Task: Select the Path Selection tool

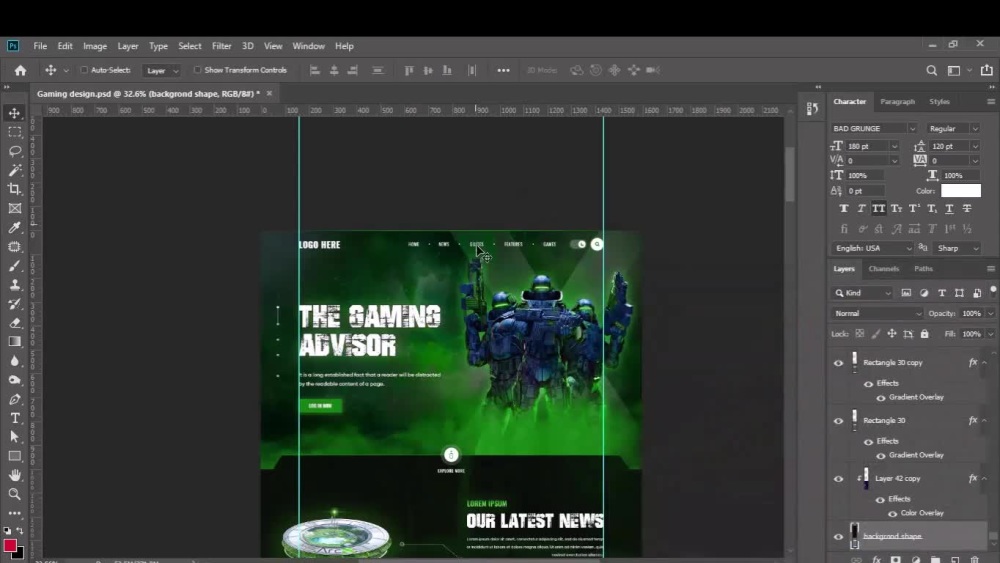Action: (x=15, y=437)
